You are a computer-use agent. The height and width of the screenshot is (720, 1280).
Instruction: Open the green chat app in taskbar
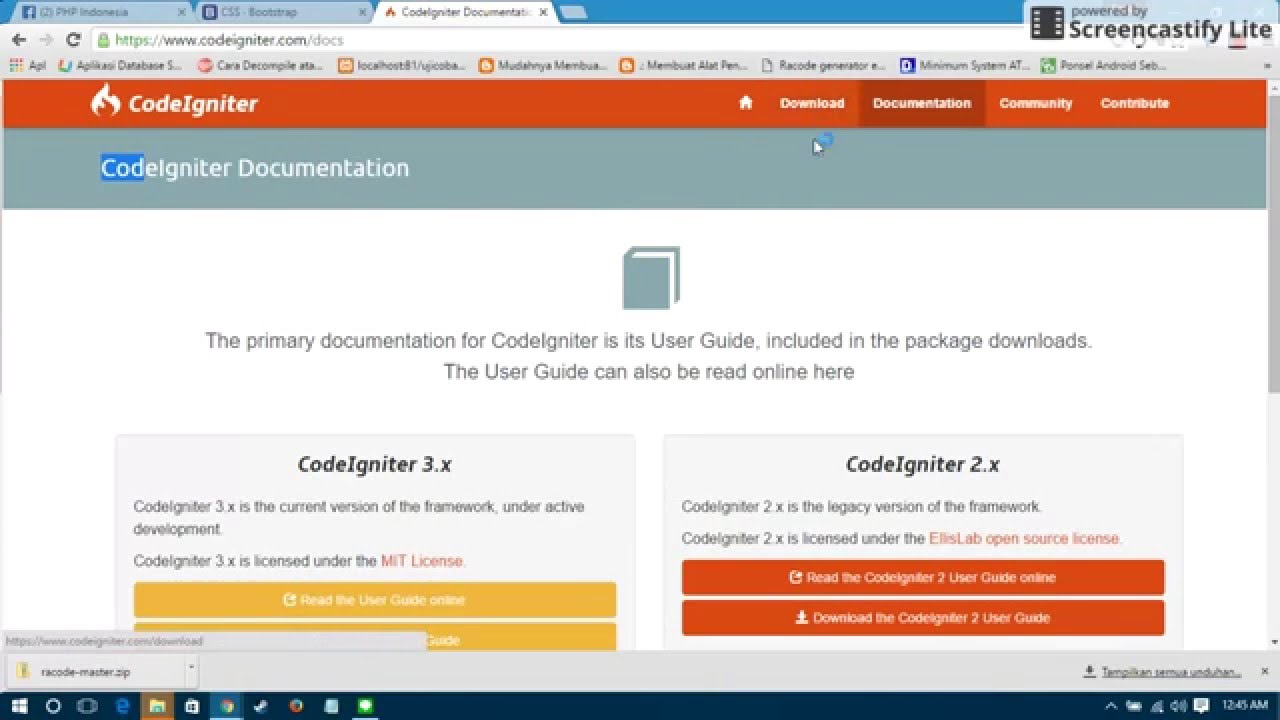click(365, 705)
